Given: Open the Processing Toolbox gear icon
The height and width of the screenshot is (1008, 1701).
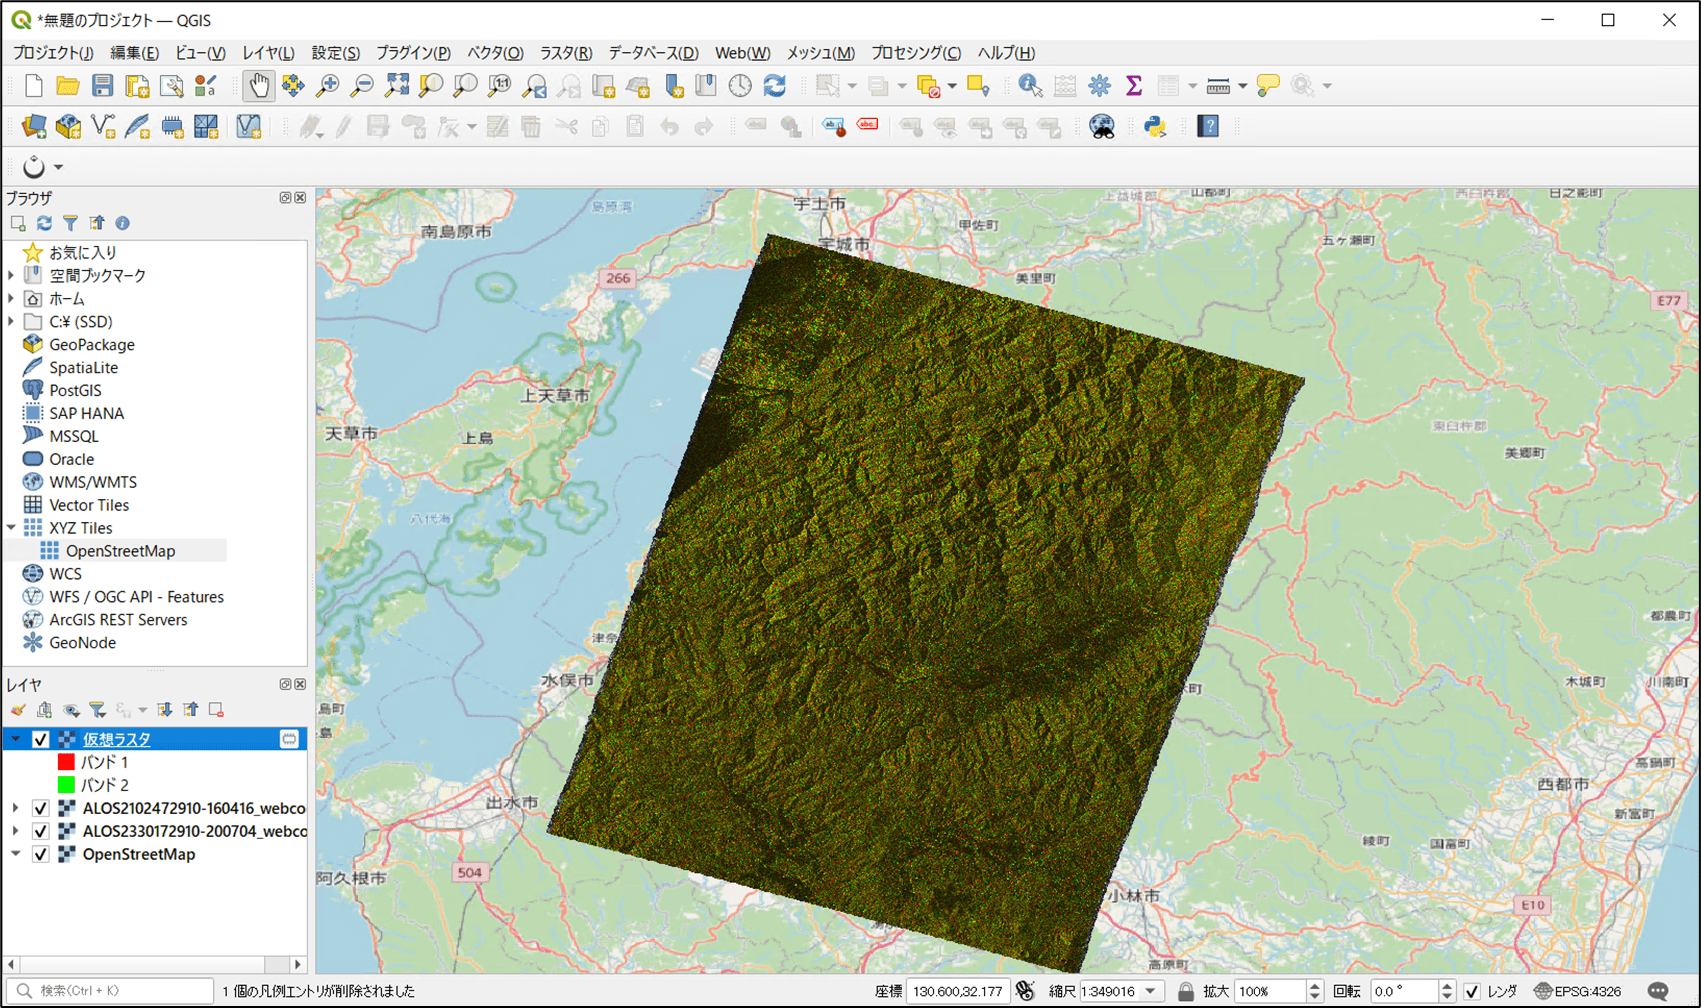Looking at the screenshot, I should (x=1099, y=86).
